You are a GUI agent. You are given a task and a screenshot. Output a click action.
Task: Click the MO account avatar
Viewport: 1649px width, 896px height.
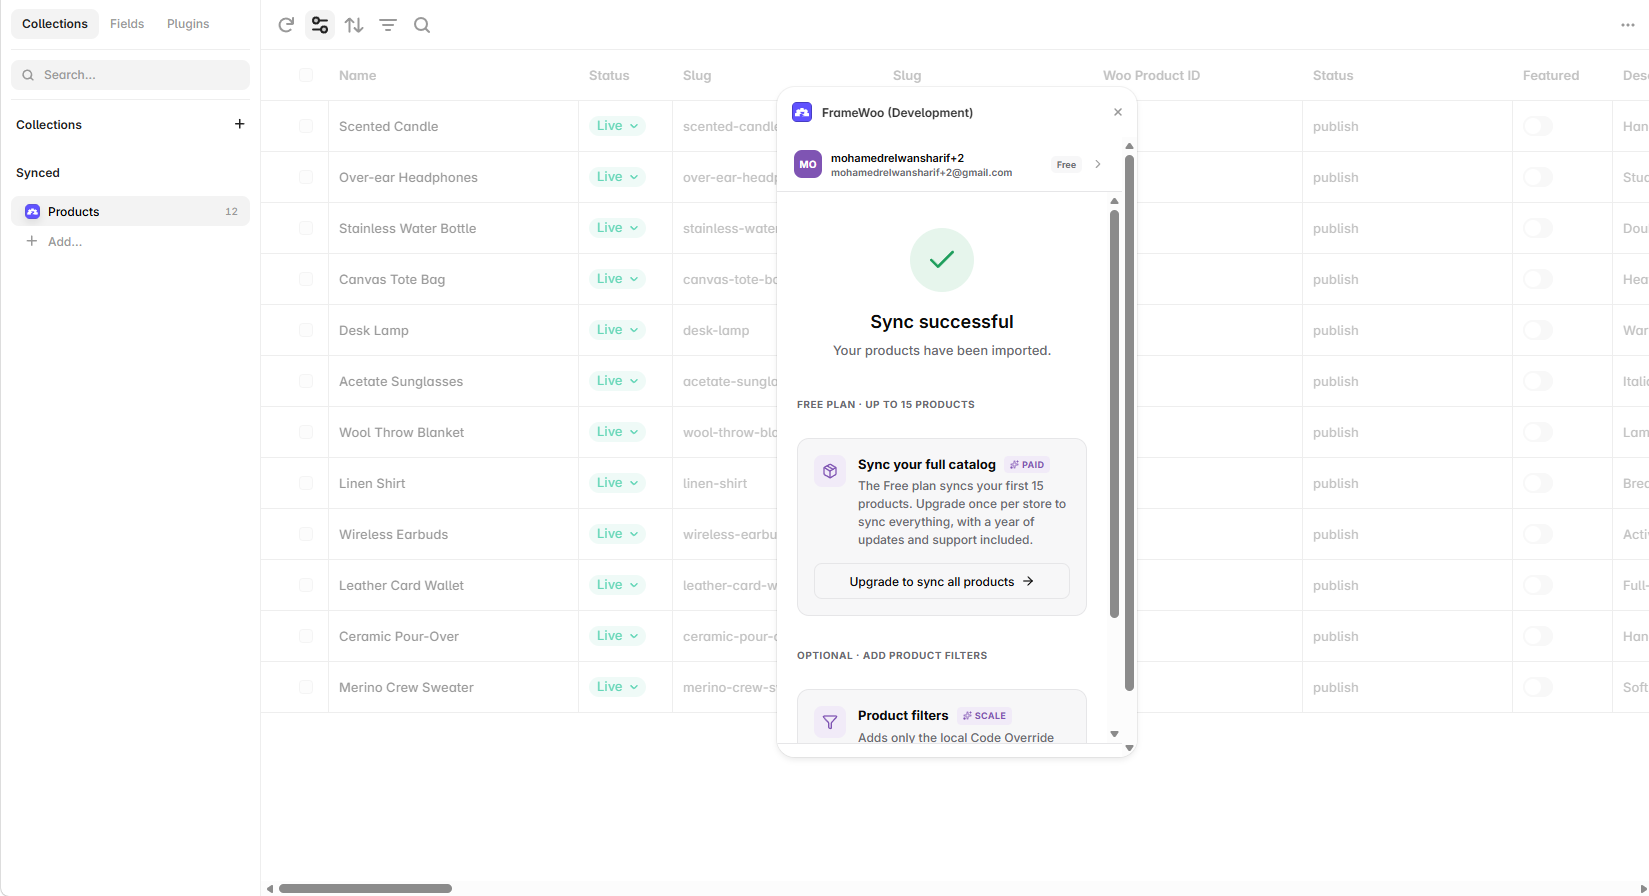pyautogui.click(x=808, y=164)
